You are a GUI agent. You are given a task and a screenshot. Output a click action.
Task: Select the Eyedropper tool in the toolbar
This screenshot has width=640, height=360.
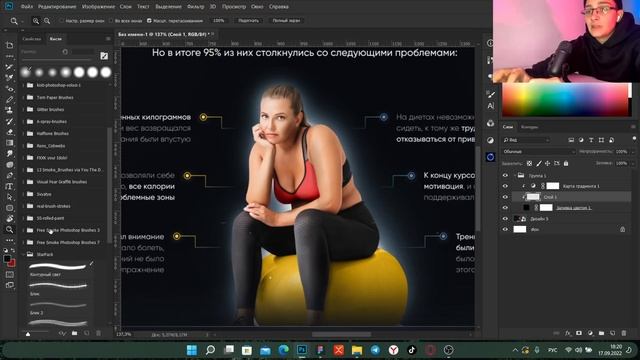pyautogui.click(x=9, y=78)
